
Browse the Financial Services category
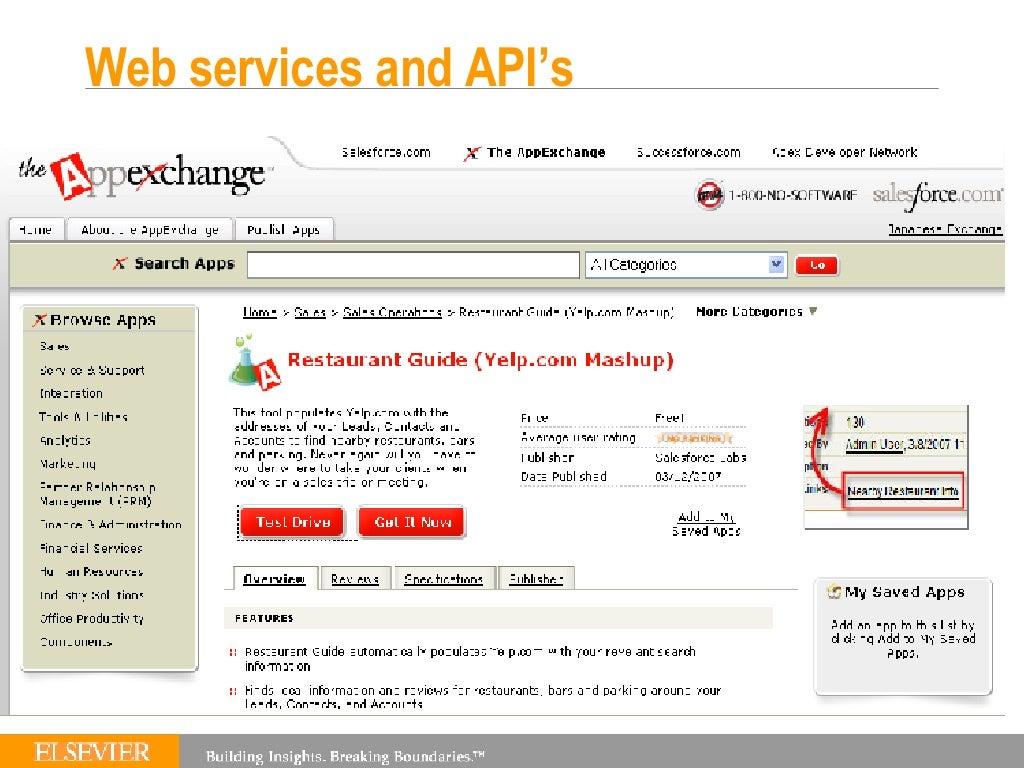[91, 549]
